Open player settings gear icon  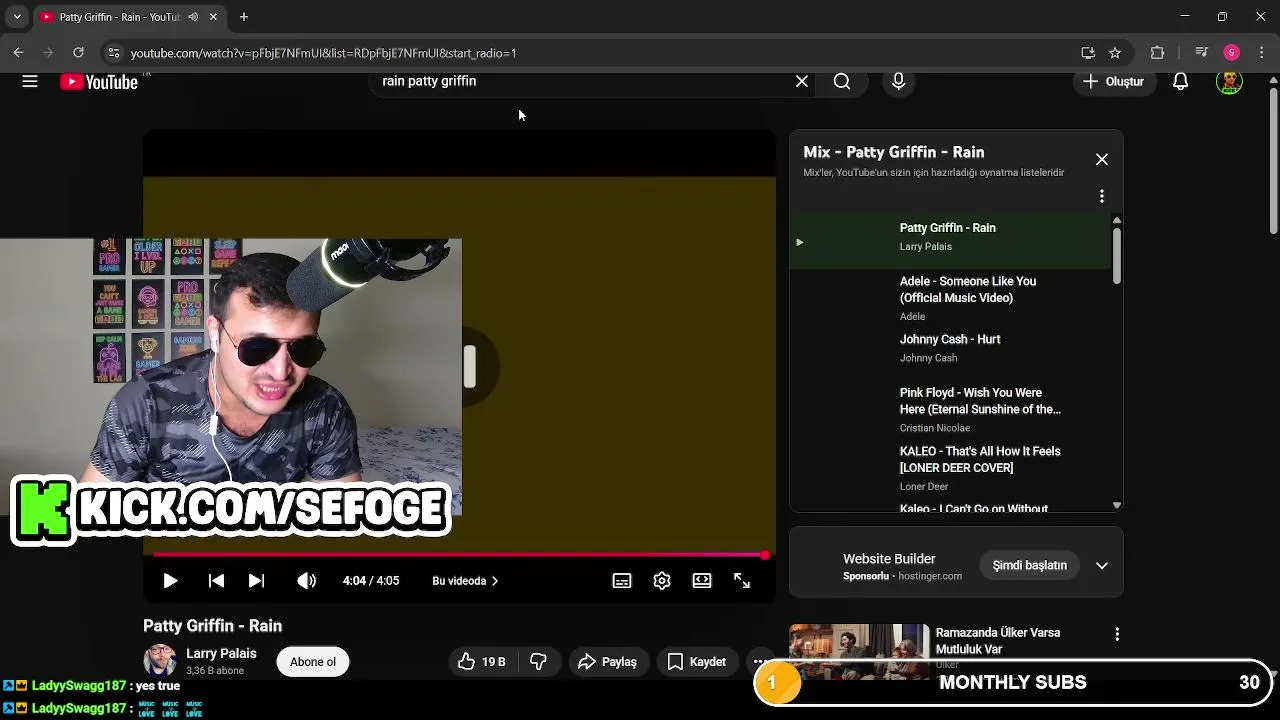[x=662, y=581]
